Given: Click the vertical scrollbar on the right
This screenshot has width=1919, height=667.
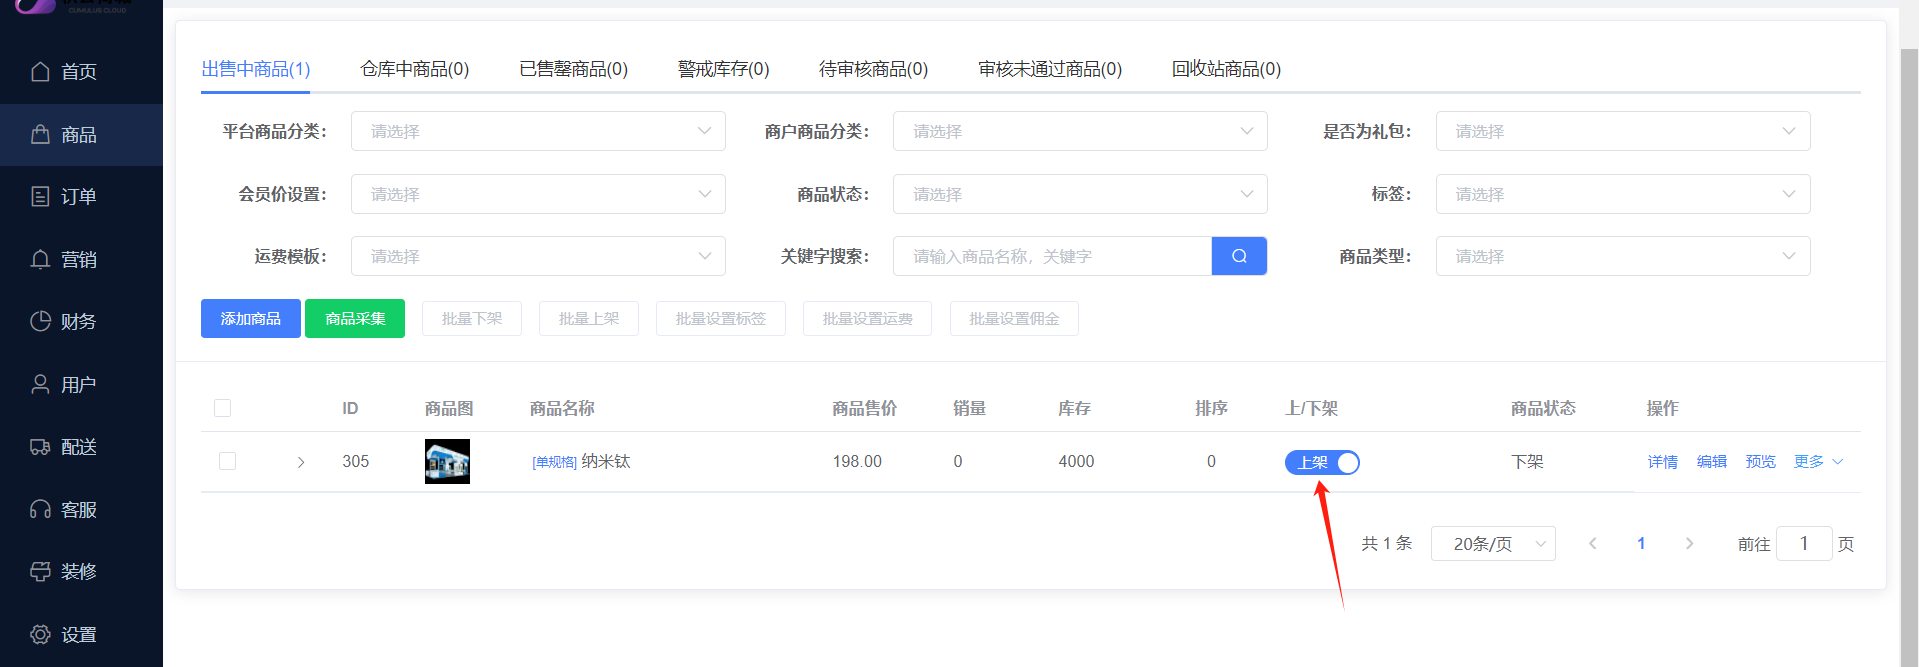Looking at the screenshot, I should click(1908, 300).
